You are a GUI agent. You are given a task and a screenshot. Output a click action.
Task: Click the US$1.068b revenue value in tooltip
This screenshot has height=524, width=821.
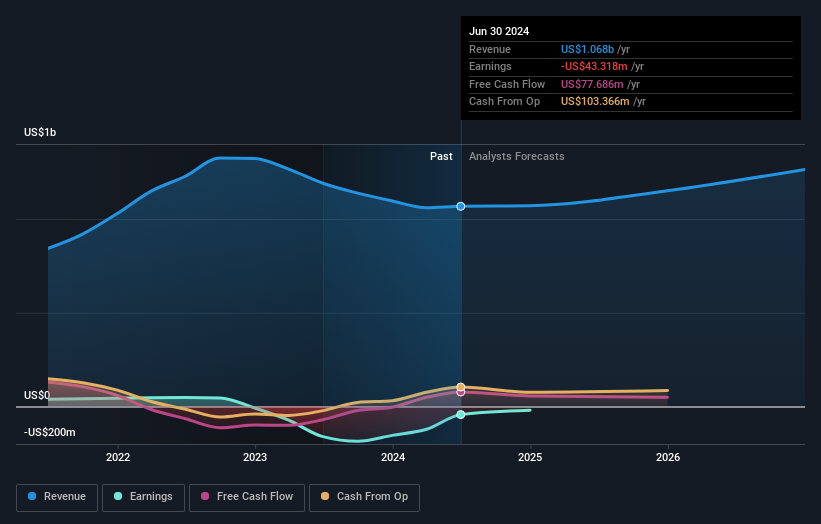[587, 49]
